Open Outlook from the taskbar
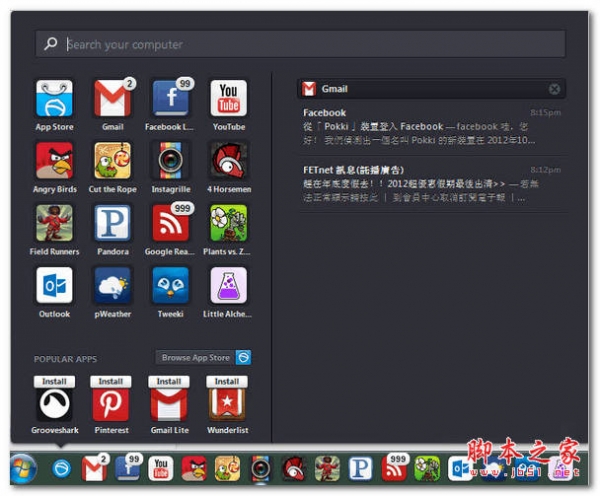600x496 pixels. click(460, 469)
